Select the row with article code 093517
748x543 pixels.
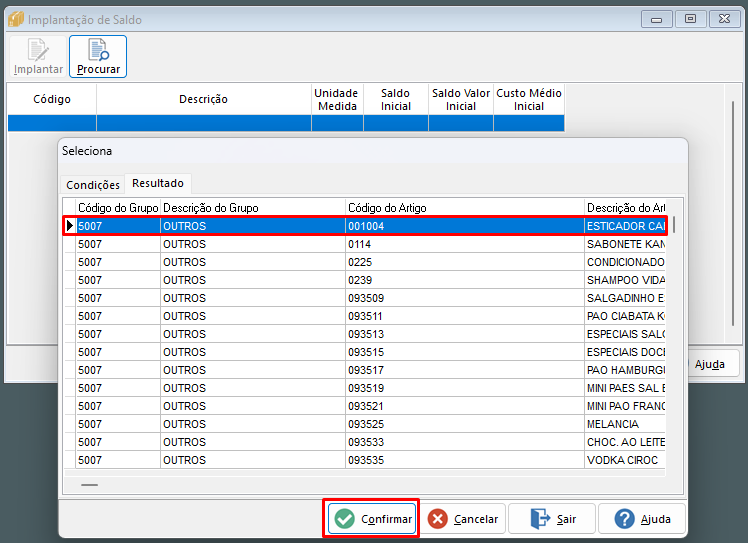click(365, 370)
